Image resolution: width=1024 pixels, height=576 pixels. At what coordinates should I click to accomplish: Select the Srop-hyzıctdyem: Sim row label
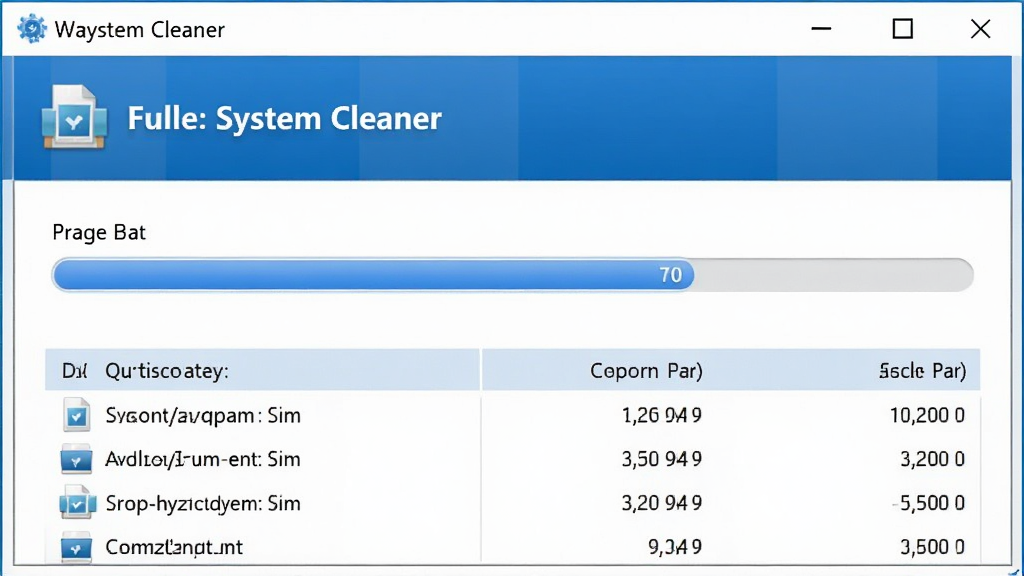click(x=202, y=504)
